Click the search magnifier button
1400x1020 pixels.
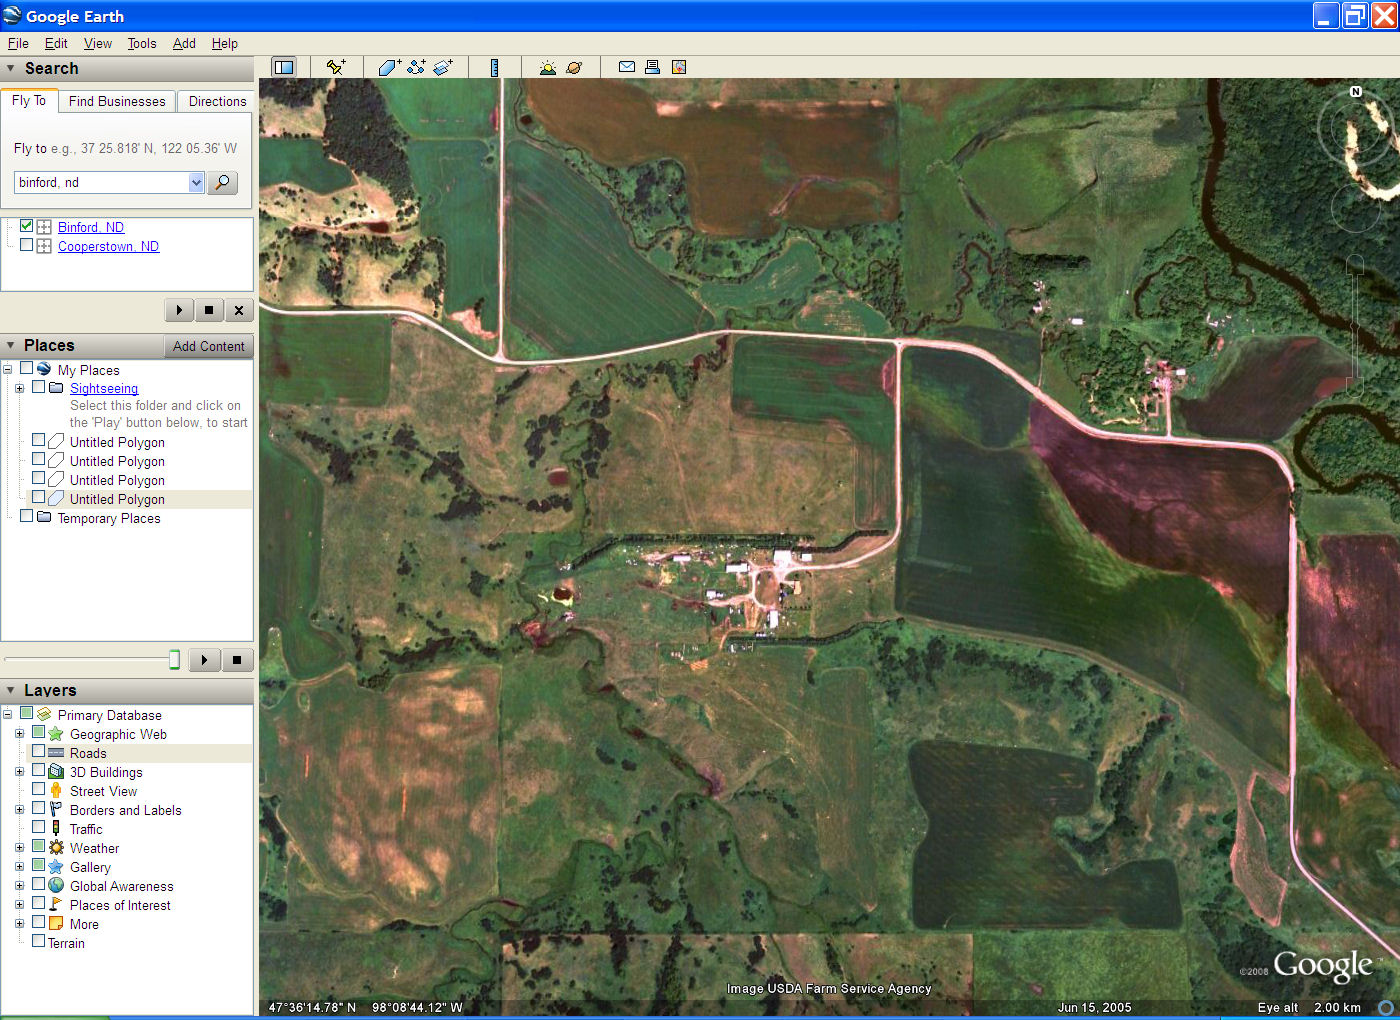(x=223, y=183)
